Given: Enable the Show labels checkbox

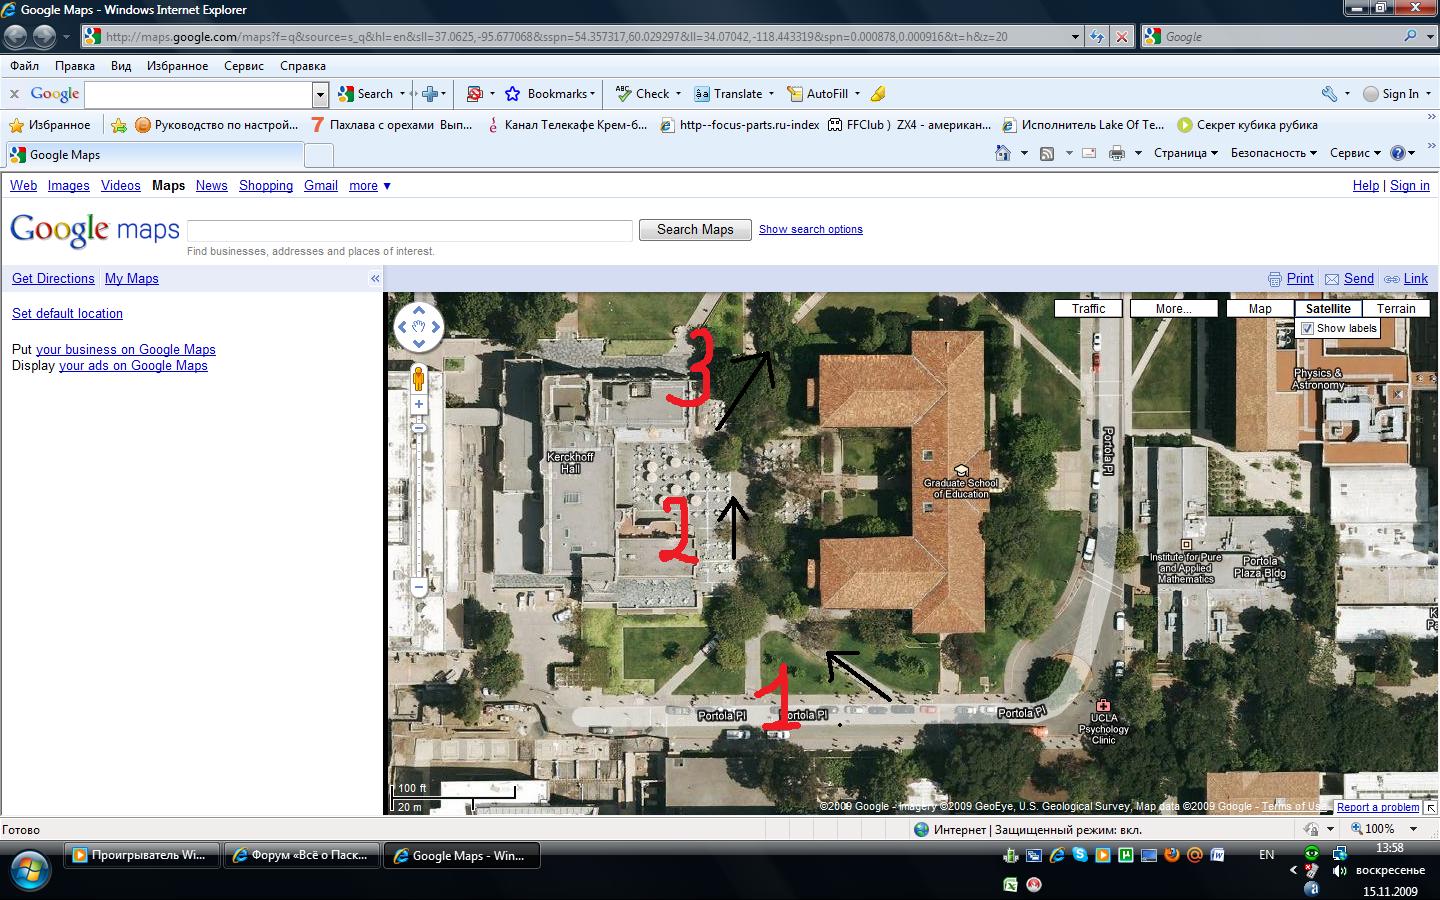Looking at the screenshot, I should pos(1308,329).
